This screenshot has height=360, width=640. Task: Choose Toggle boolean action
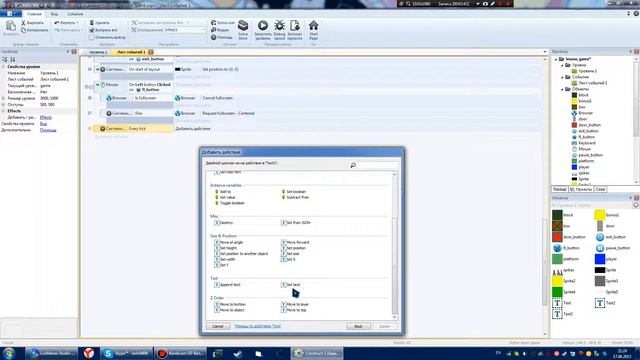coord(230,203)
